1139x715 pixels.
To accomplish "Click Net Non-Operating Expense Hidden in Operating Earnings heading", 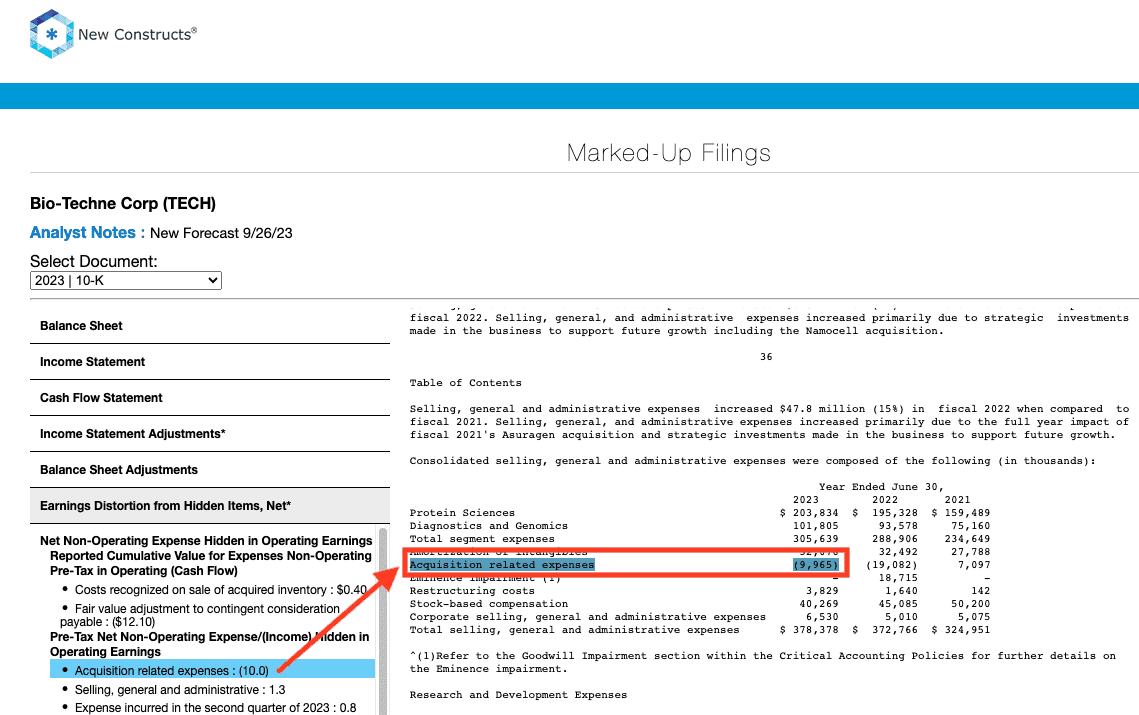I will click(x=206, y=541).
